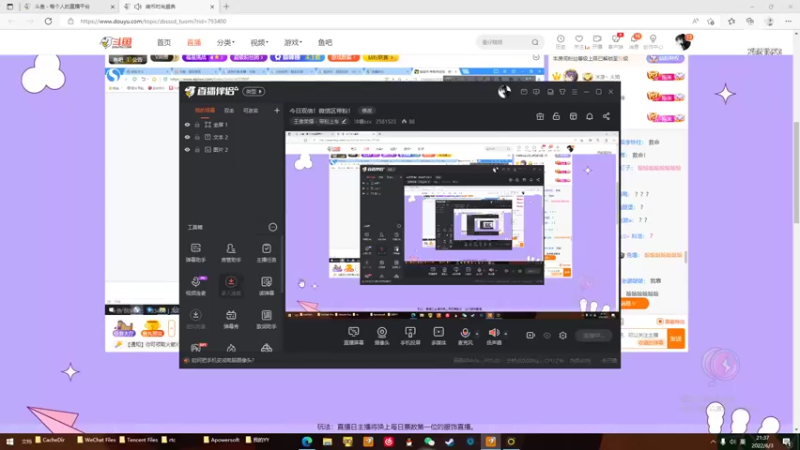The width and height of the screenshot is (800, 450).
Task: Open the 分类 dropdown on Douyu nav
Action: pyautogui.click(x=226, y=42)
